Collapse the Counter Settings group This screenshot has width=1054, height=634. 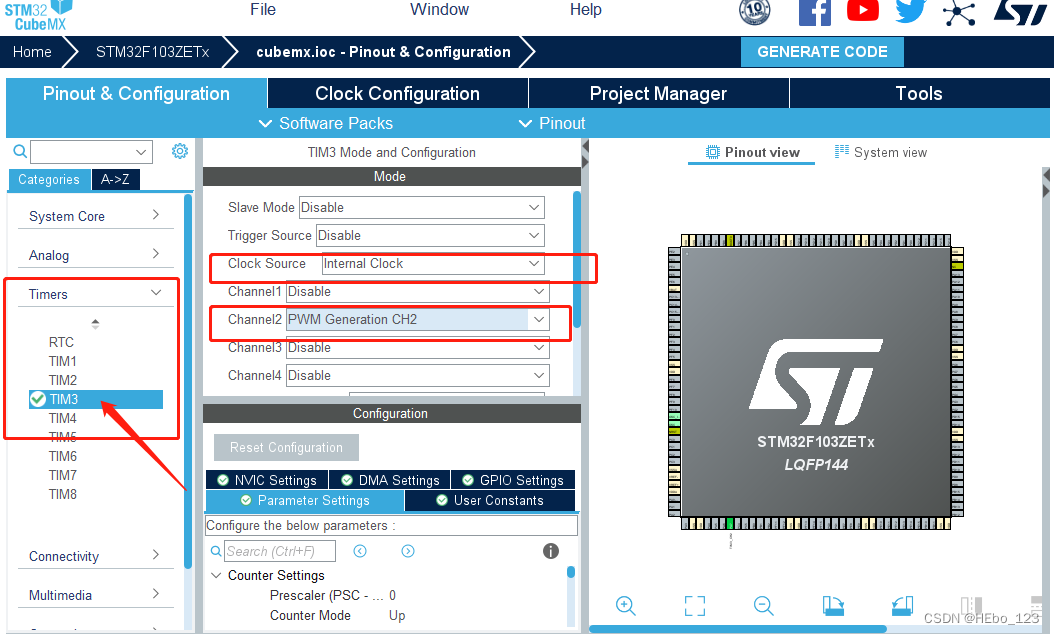[216, 576]
